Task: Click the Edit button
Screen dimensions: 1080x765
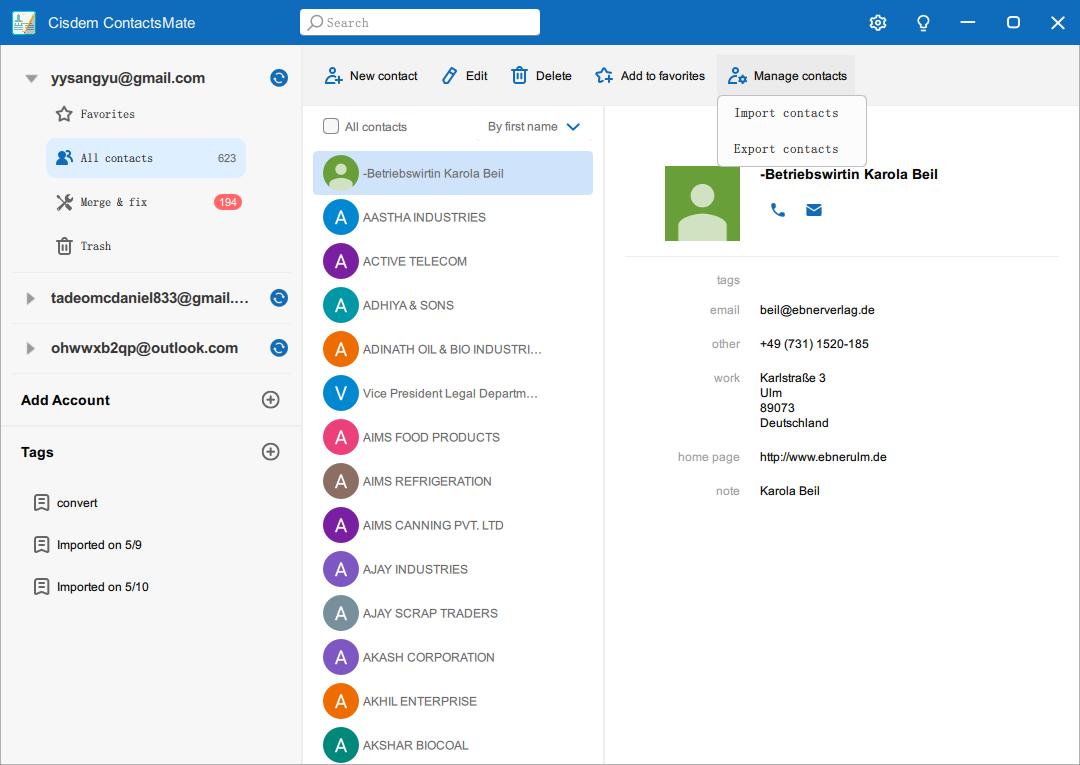Action: [x=464, y=76]
